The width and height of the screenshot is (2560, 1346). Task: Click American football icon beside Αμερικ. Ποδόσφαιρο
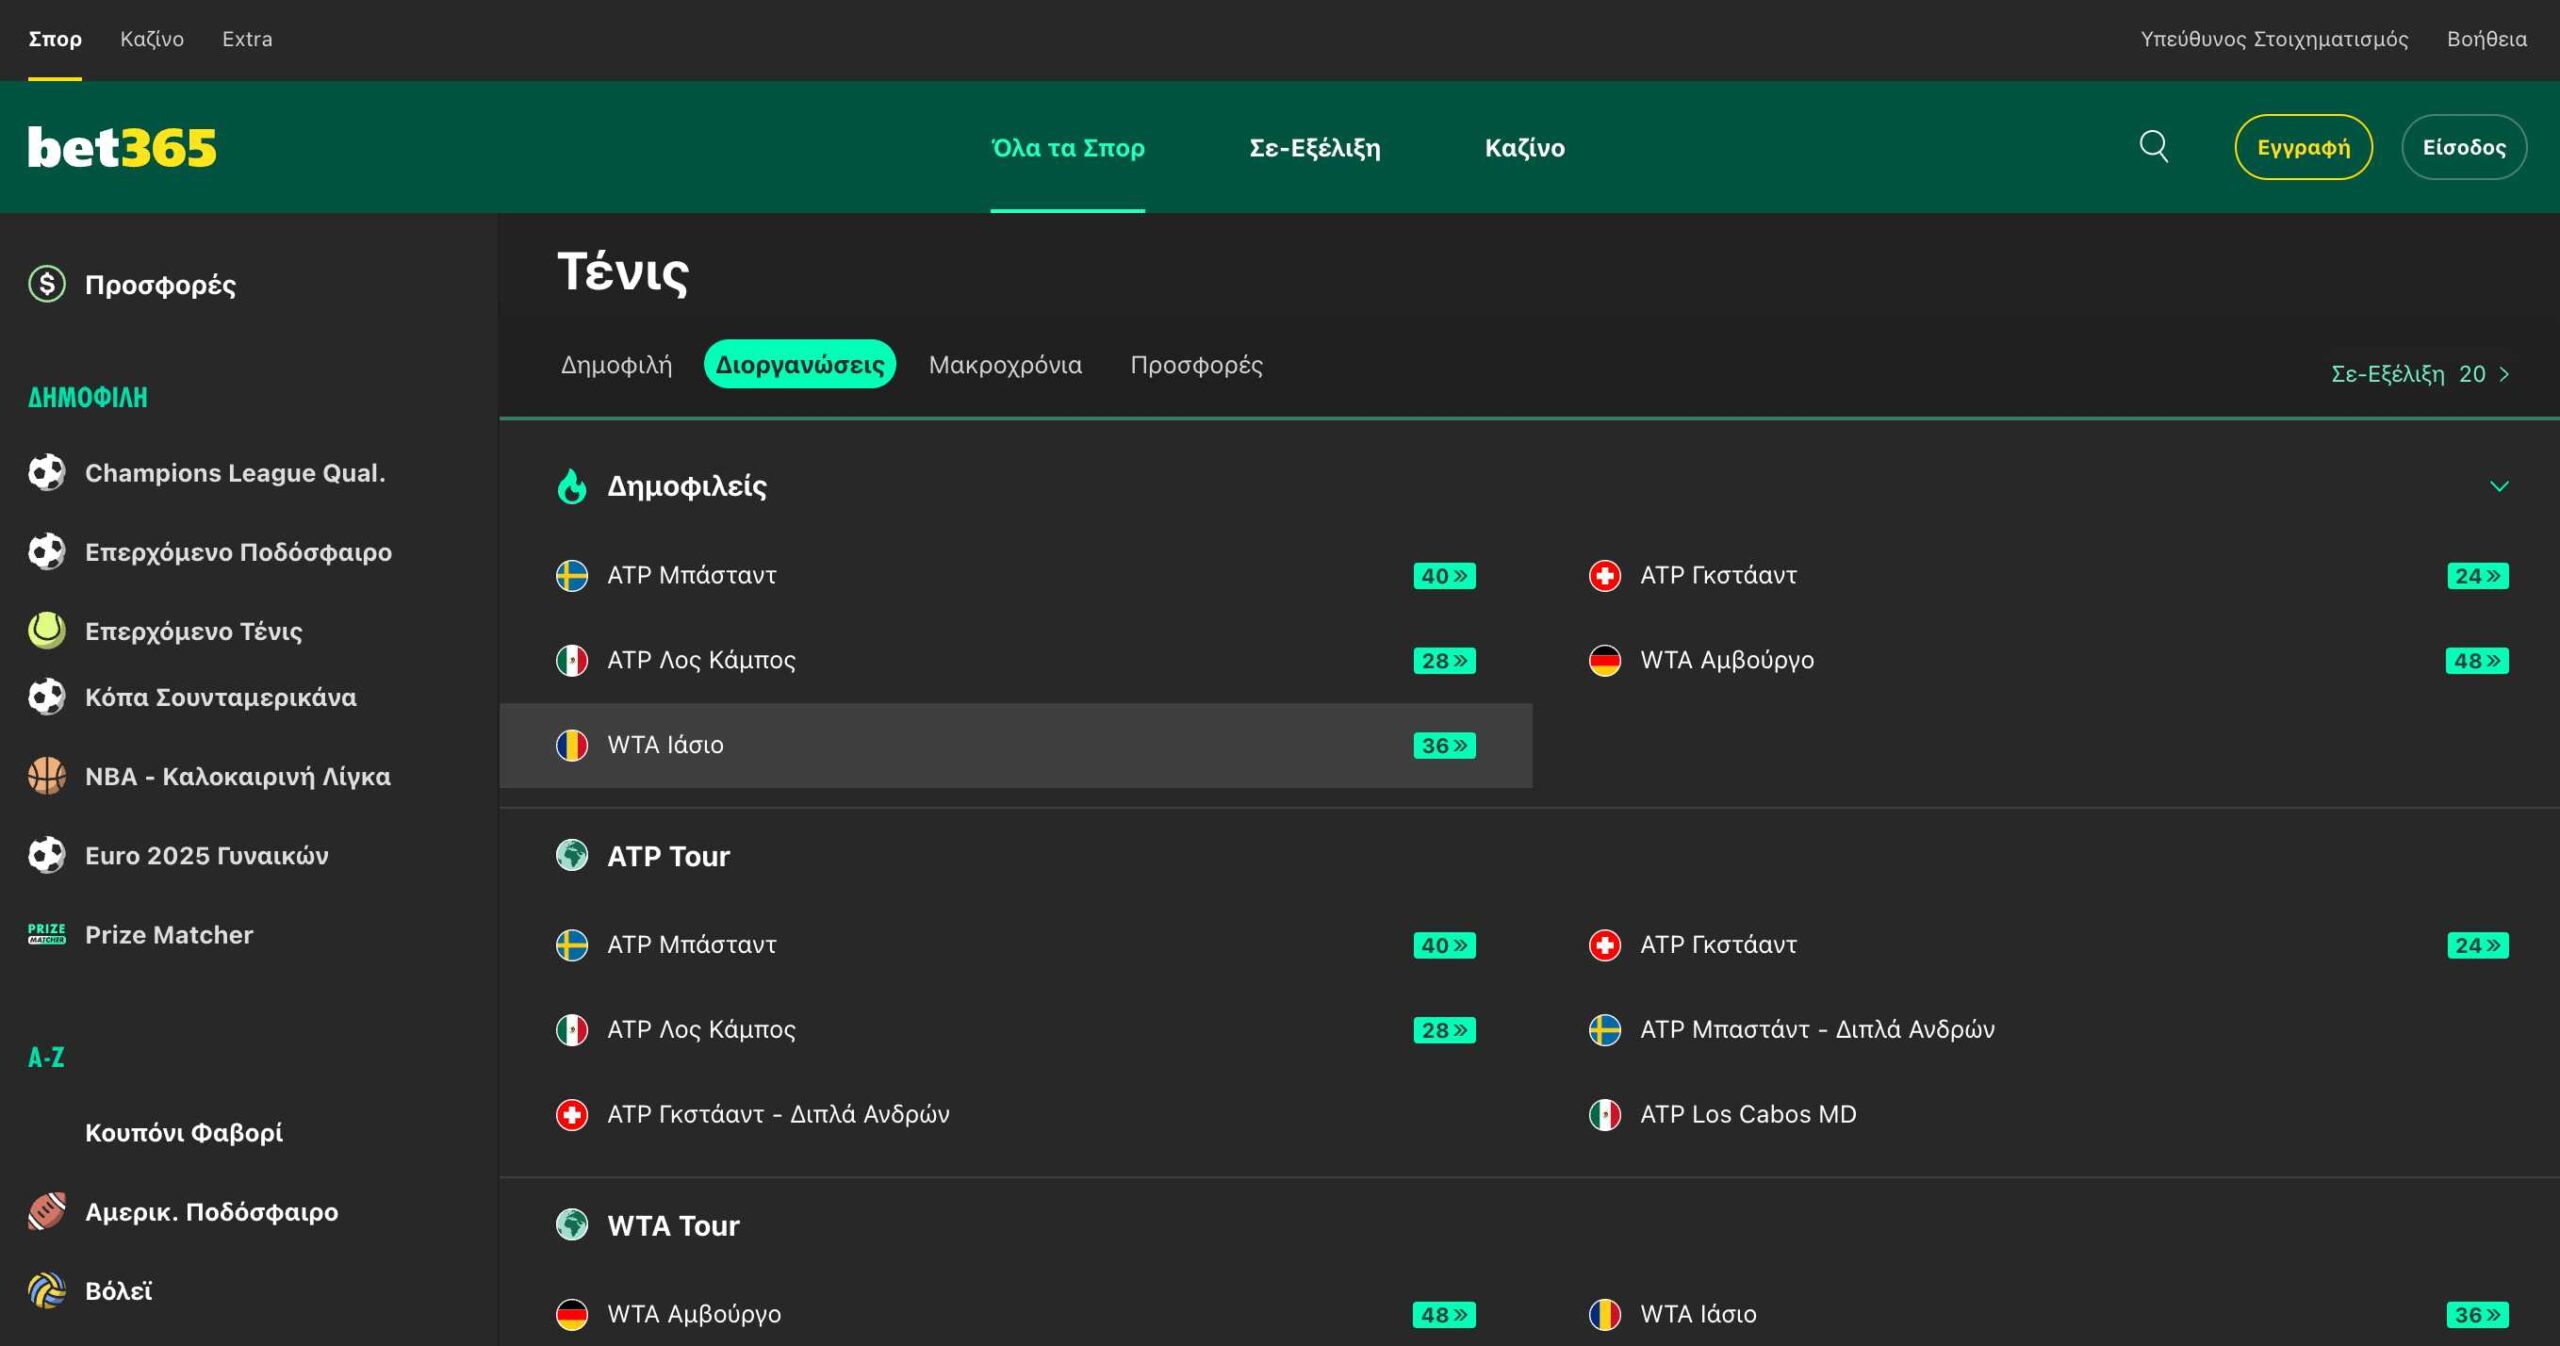[x=47, y=1211]
